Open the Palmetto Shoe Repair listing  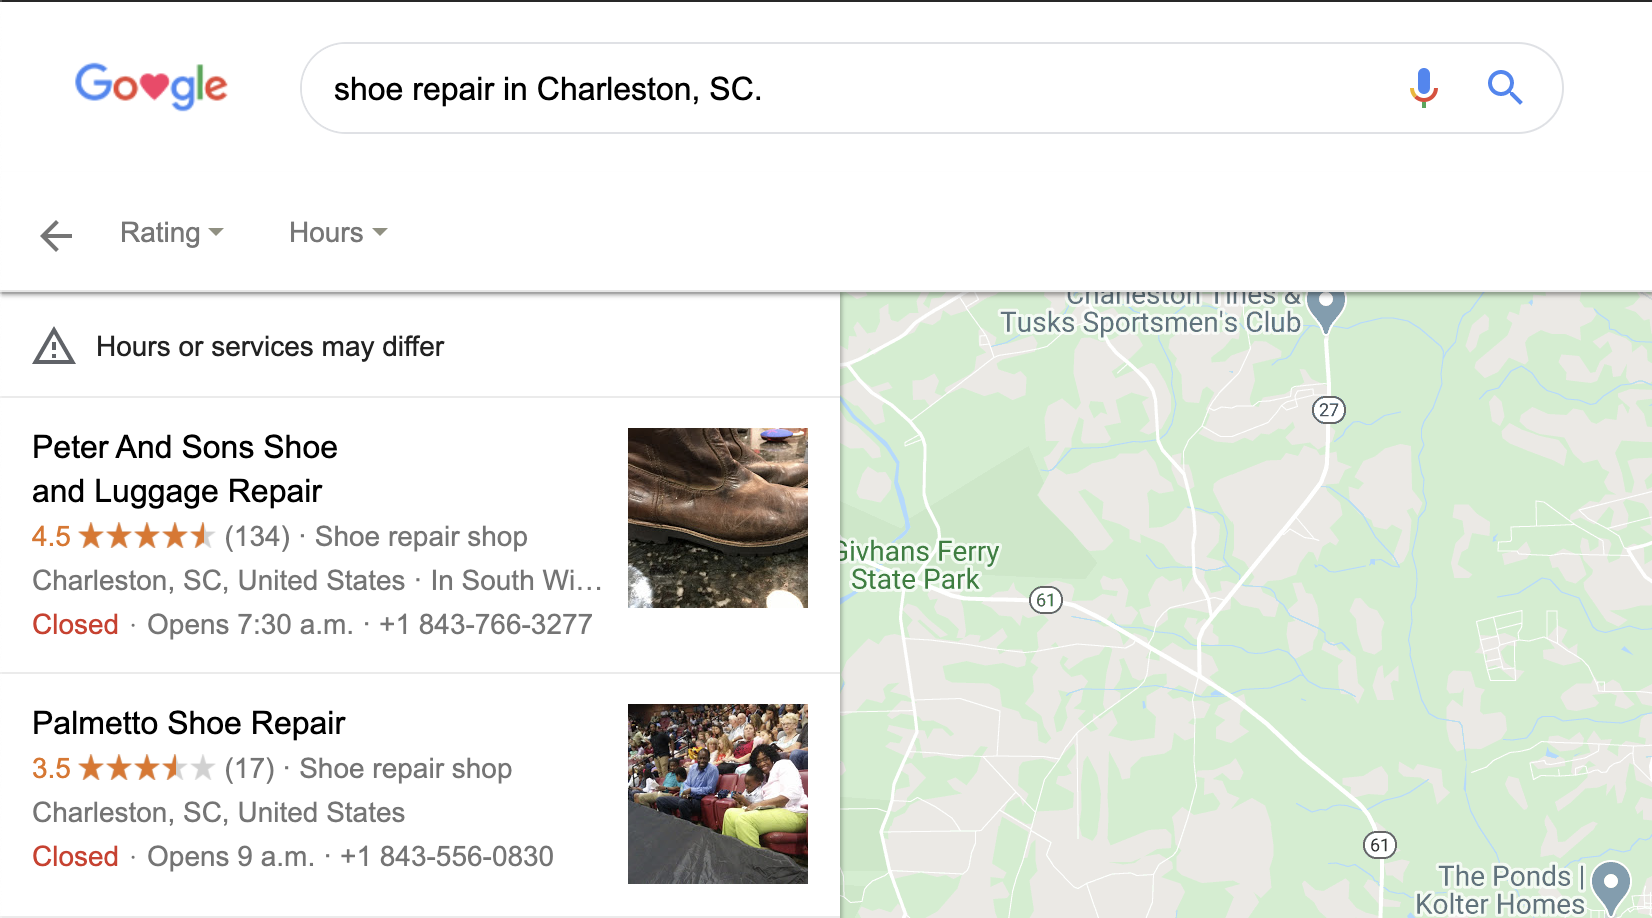tap(189, 723)
